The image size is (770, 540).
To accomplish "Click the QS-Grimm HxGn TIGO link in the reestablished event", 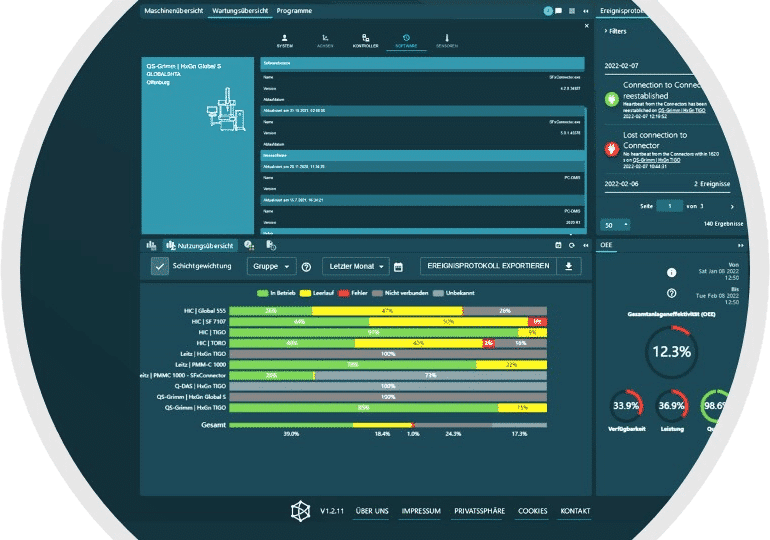I will click(682, 110).
